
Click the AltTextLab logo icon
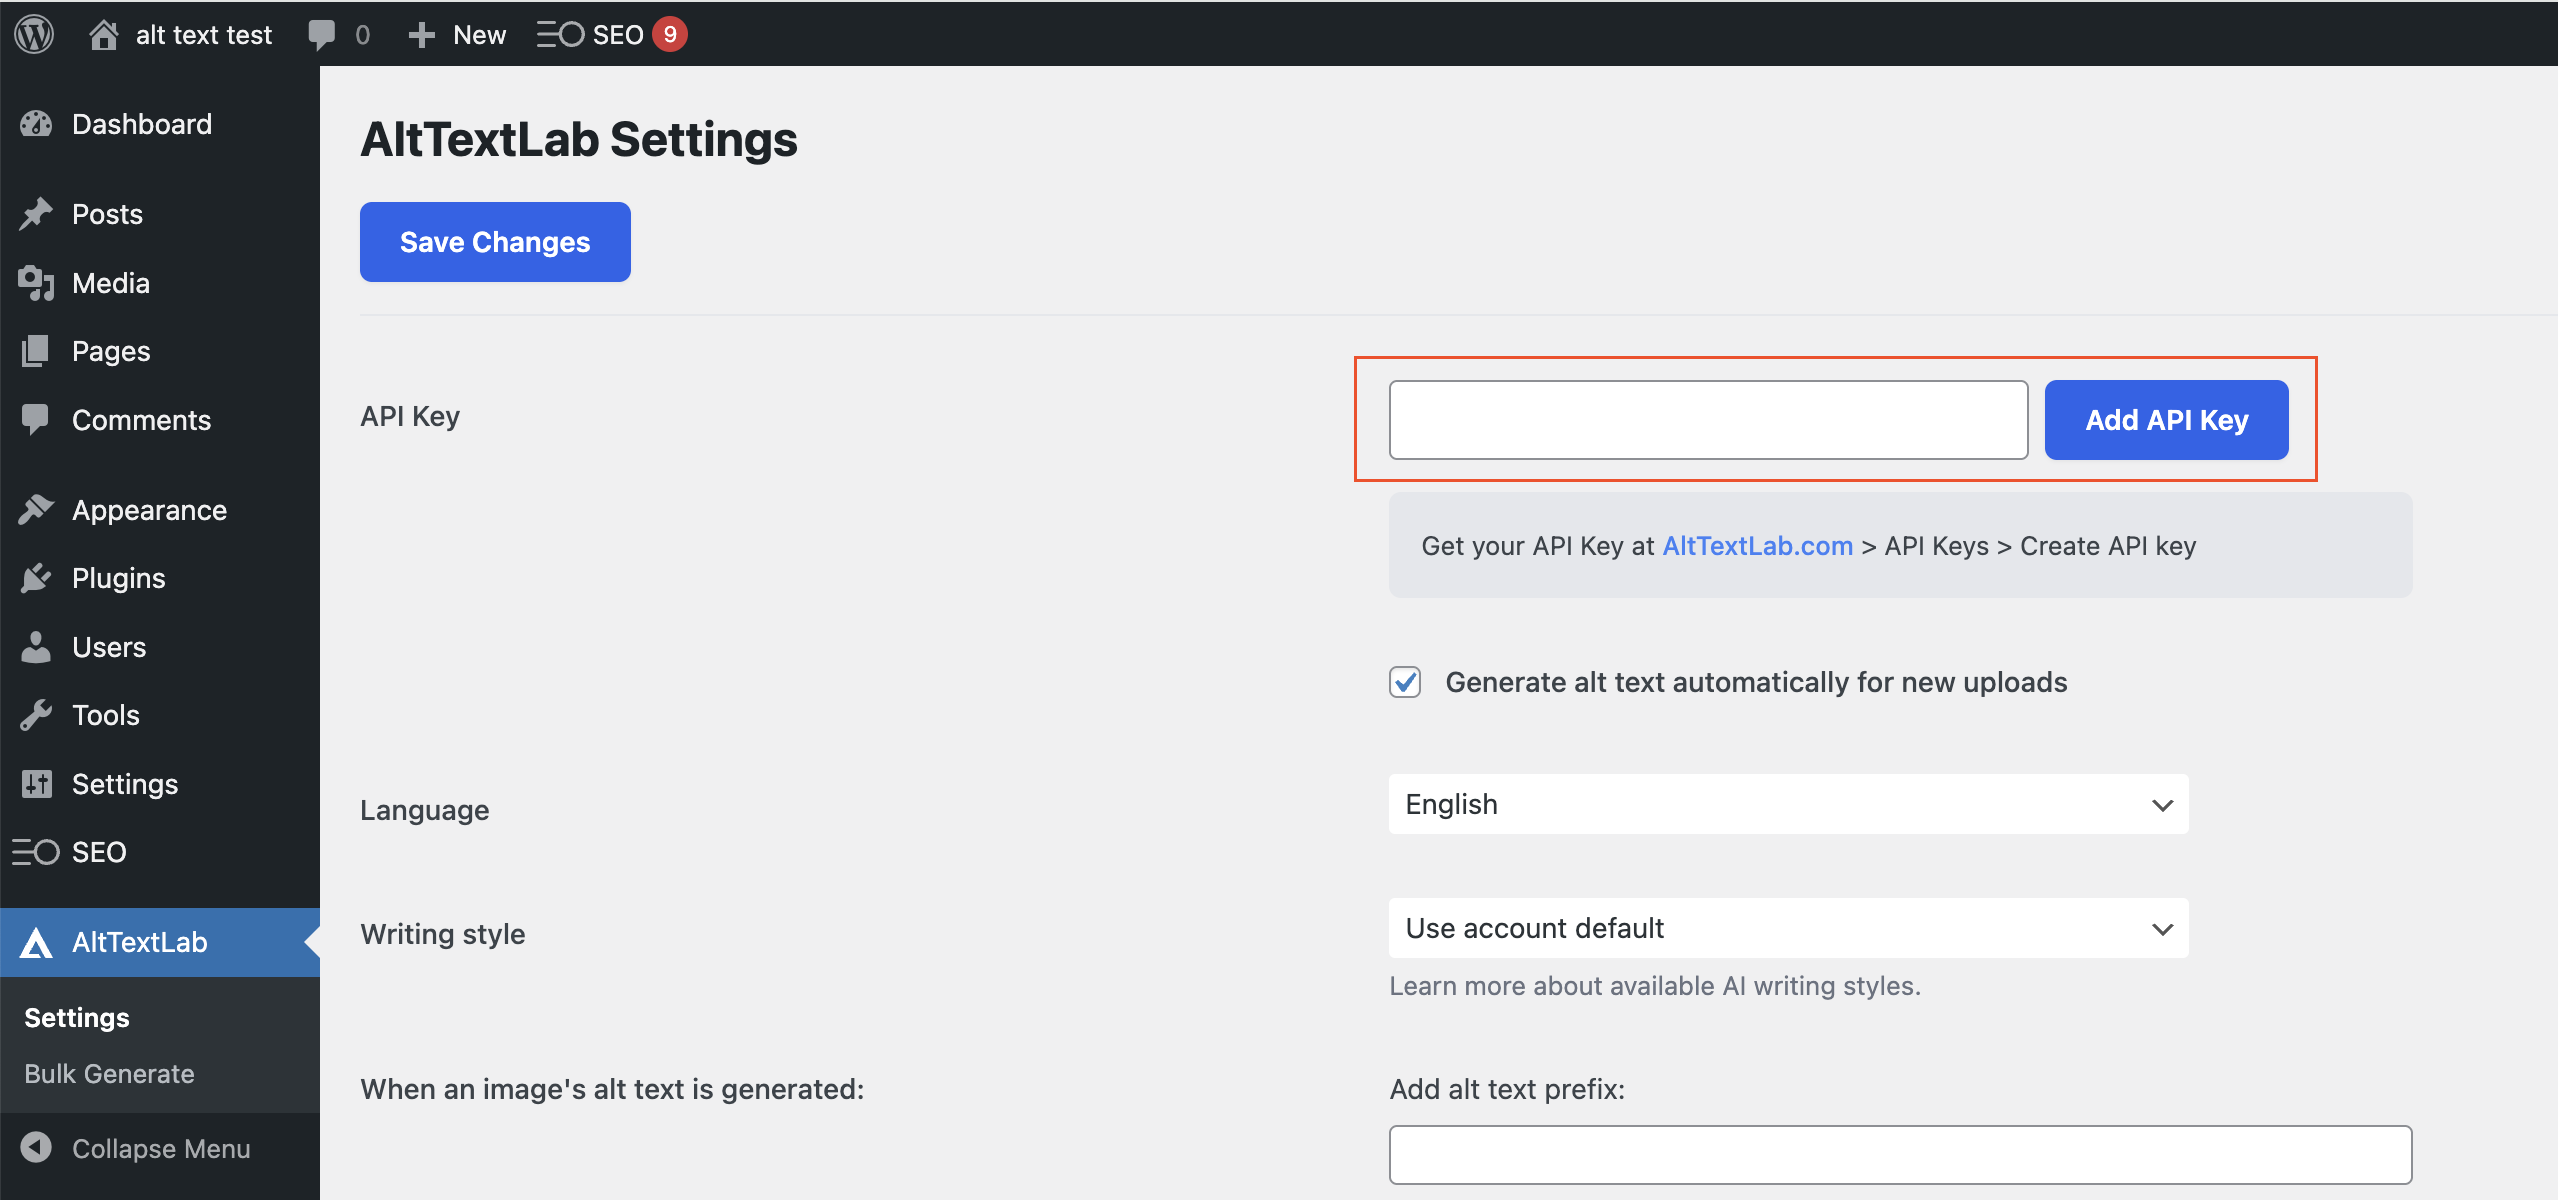(36, 942)
